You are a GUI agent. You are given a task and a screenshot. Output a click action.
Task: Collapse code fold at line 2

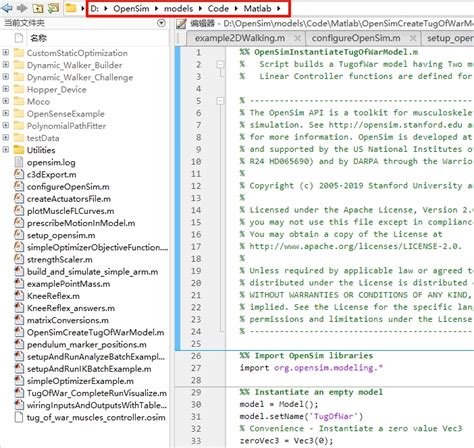coord(220,64)
